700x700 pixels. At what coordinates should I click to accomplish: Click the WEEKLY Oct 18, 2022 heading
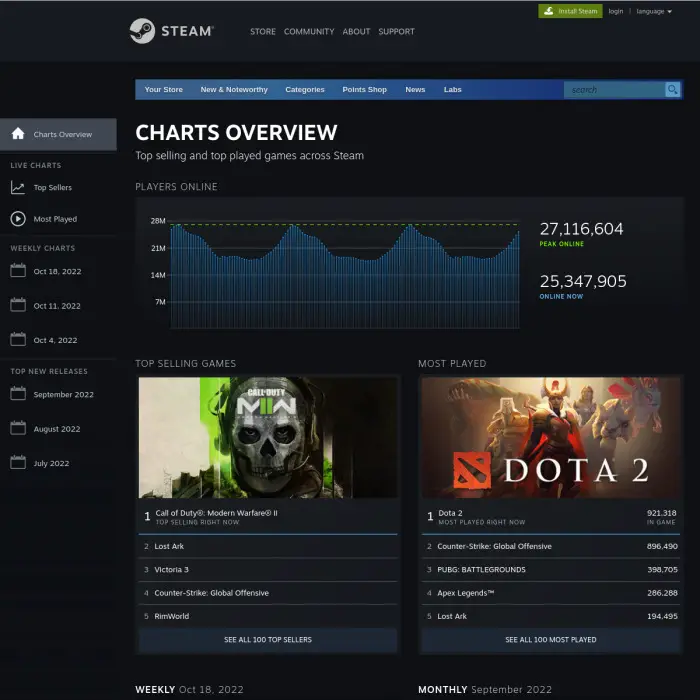[189, 689]
